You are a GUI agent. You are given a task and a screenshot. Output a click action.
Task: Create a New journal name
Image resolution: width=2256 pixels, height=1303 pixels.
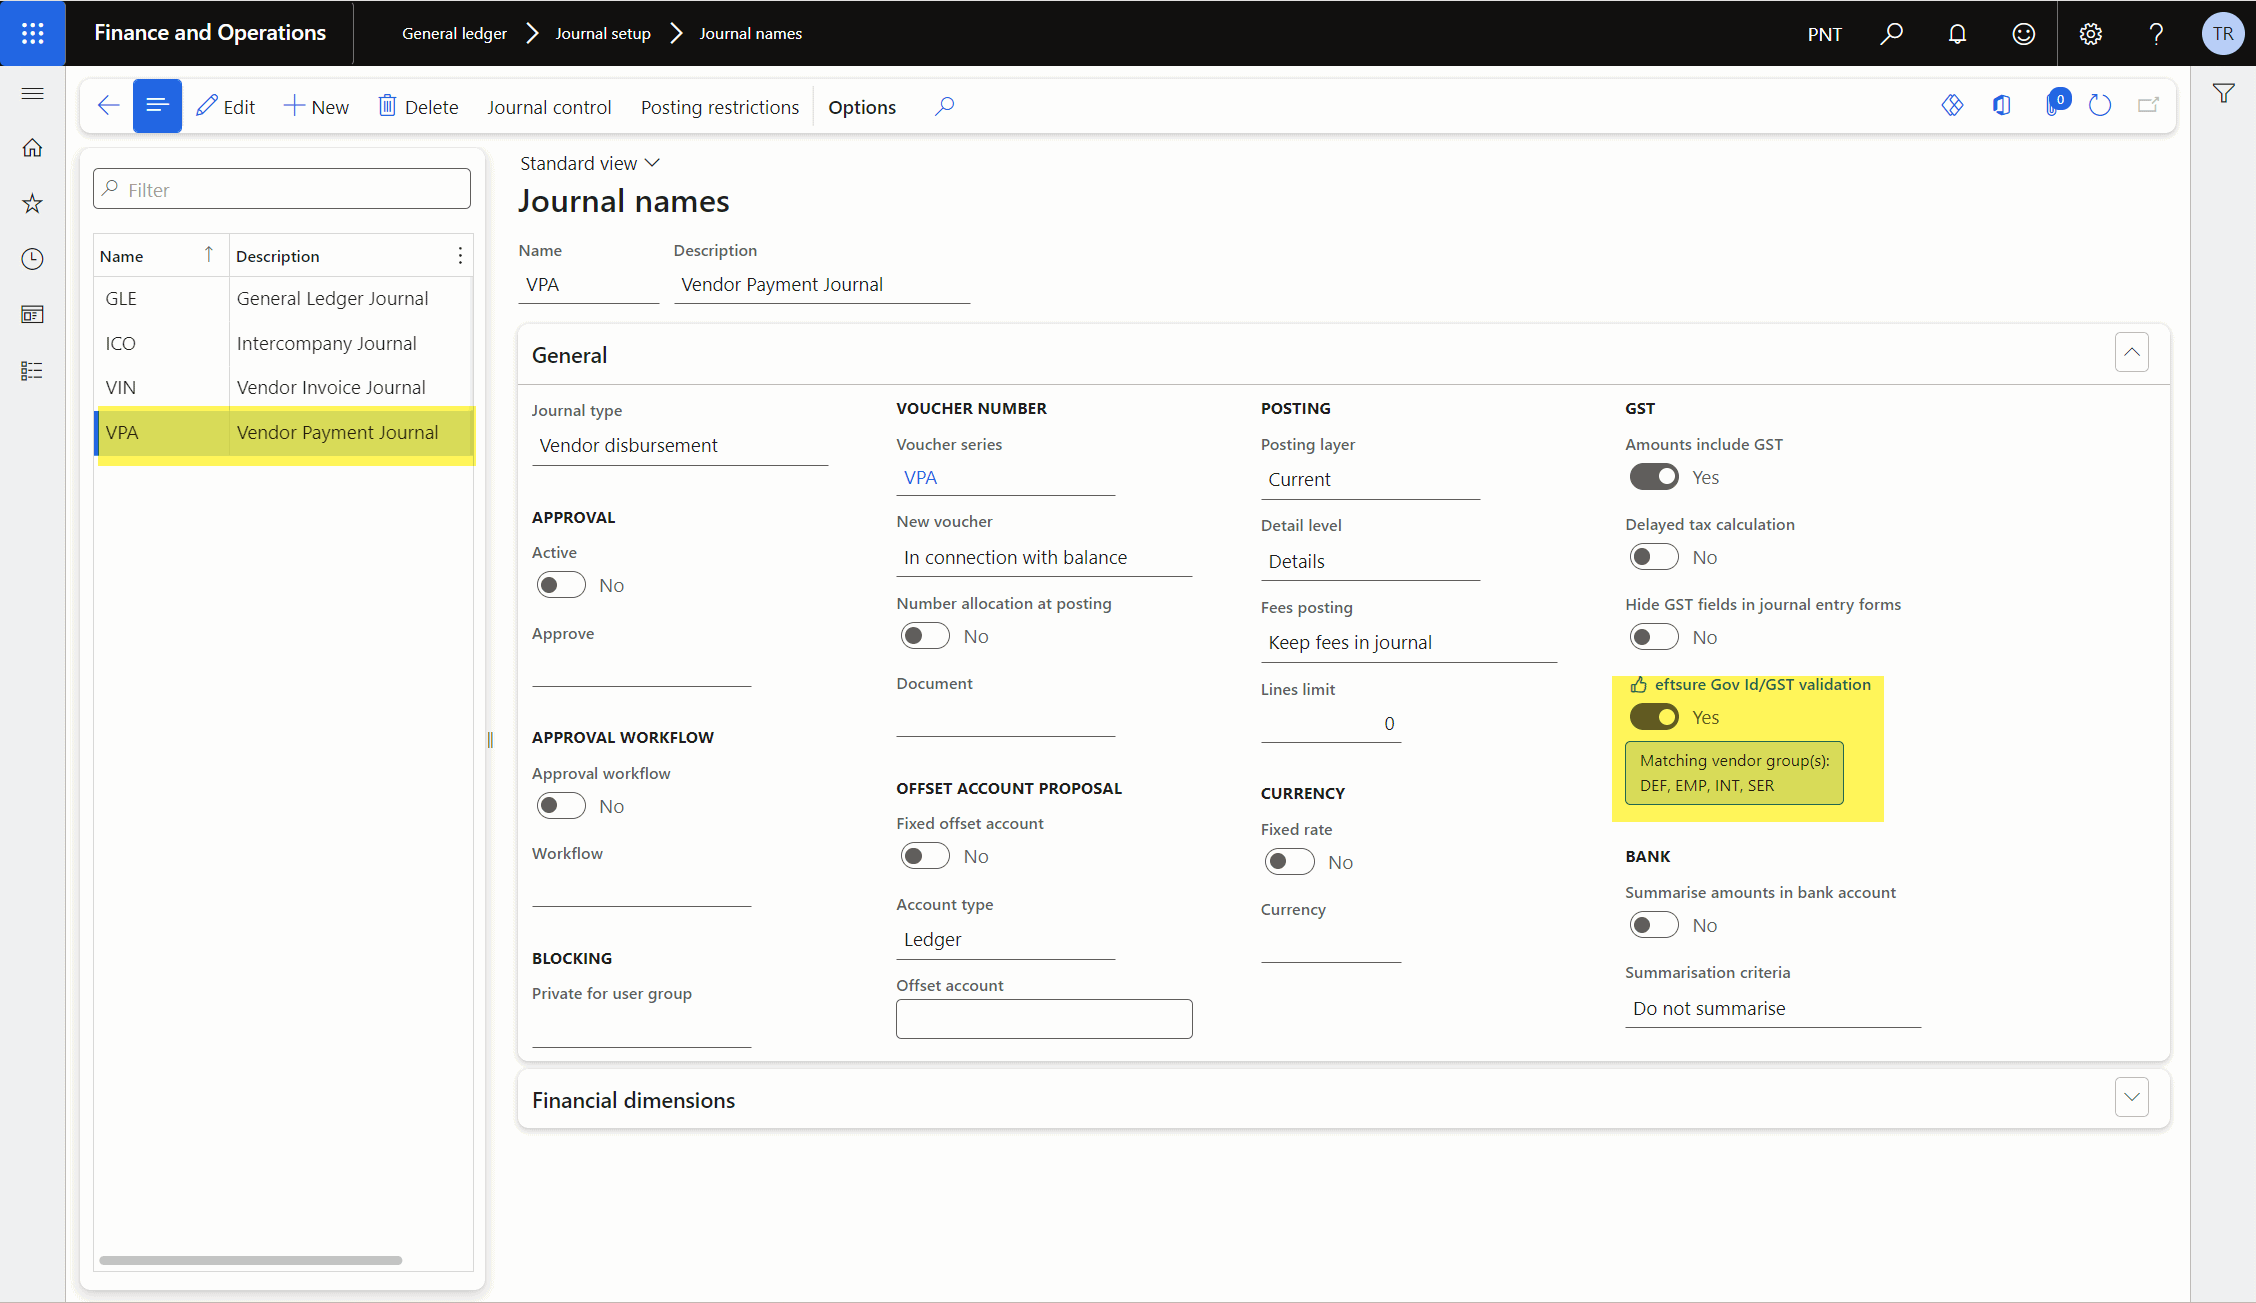(x=316, y=106)
